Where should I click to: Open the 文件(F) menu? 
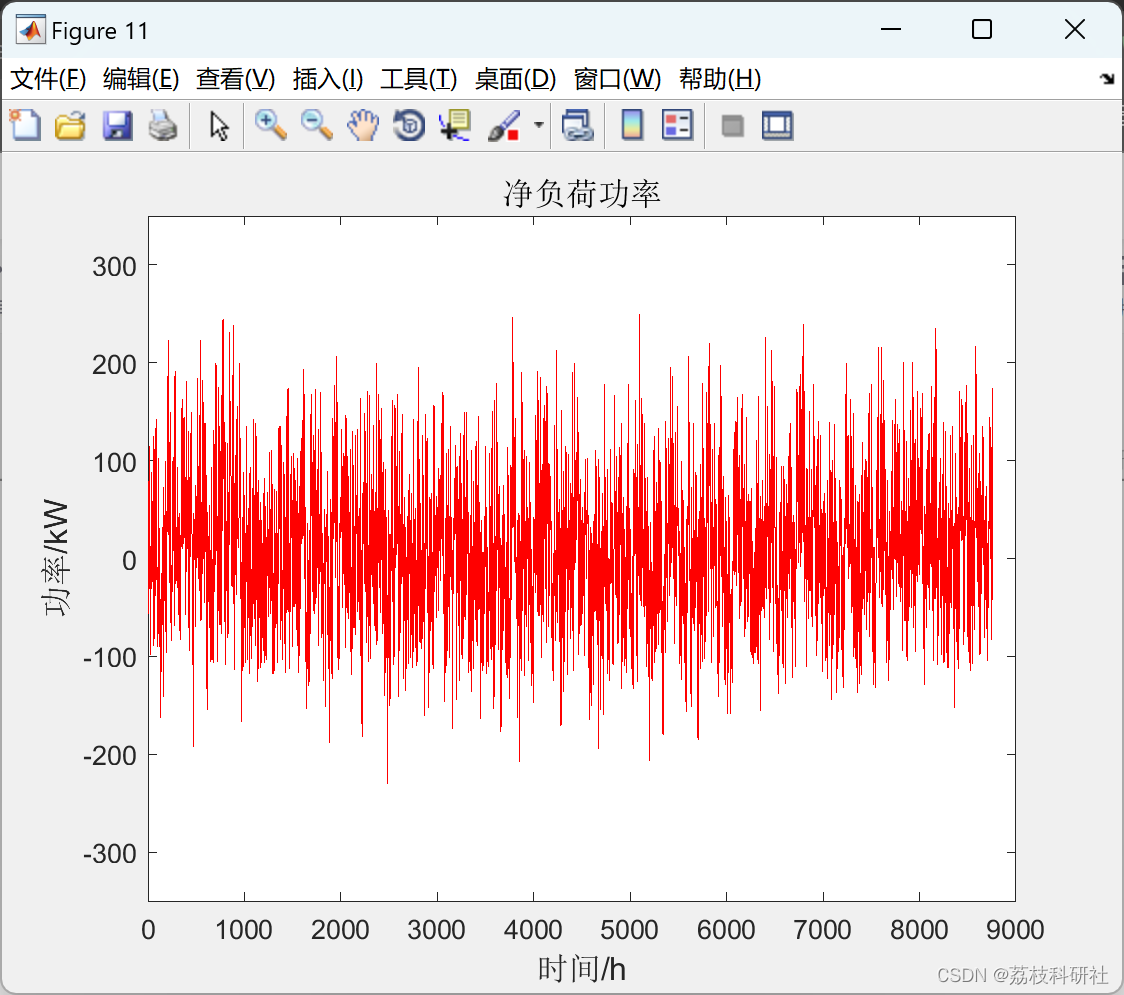click(48, 79)
